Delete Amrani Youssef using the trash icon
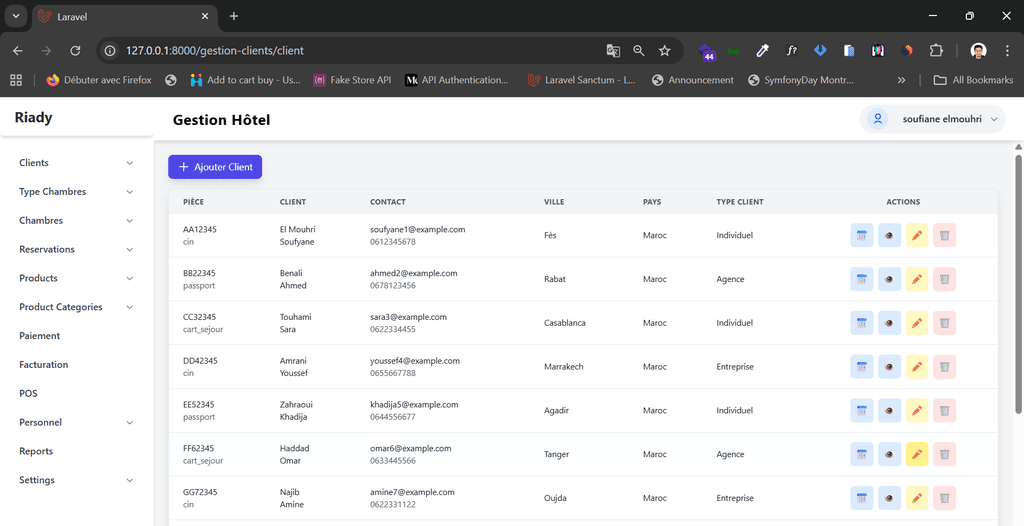 [x=944, y=367]
